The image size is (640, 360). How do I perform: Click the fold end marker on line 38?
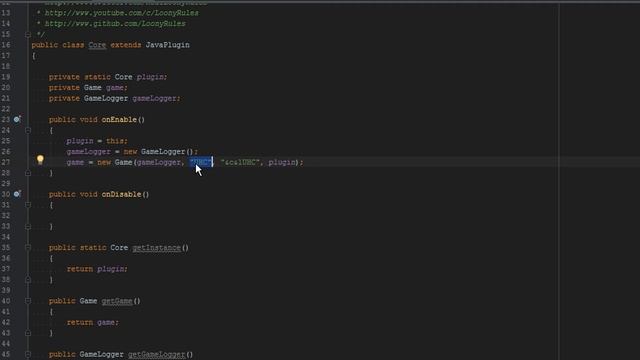pos(28,280)
